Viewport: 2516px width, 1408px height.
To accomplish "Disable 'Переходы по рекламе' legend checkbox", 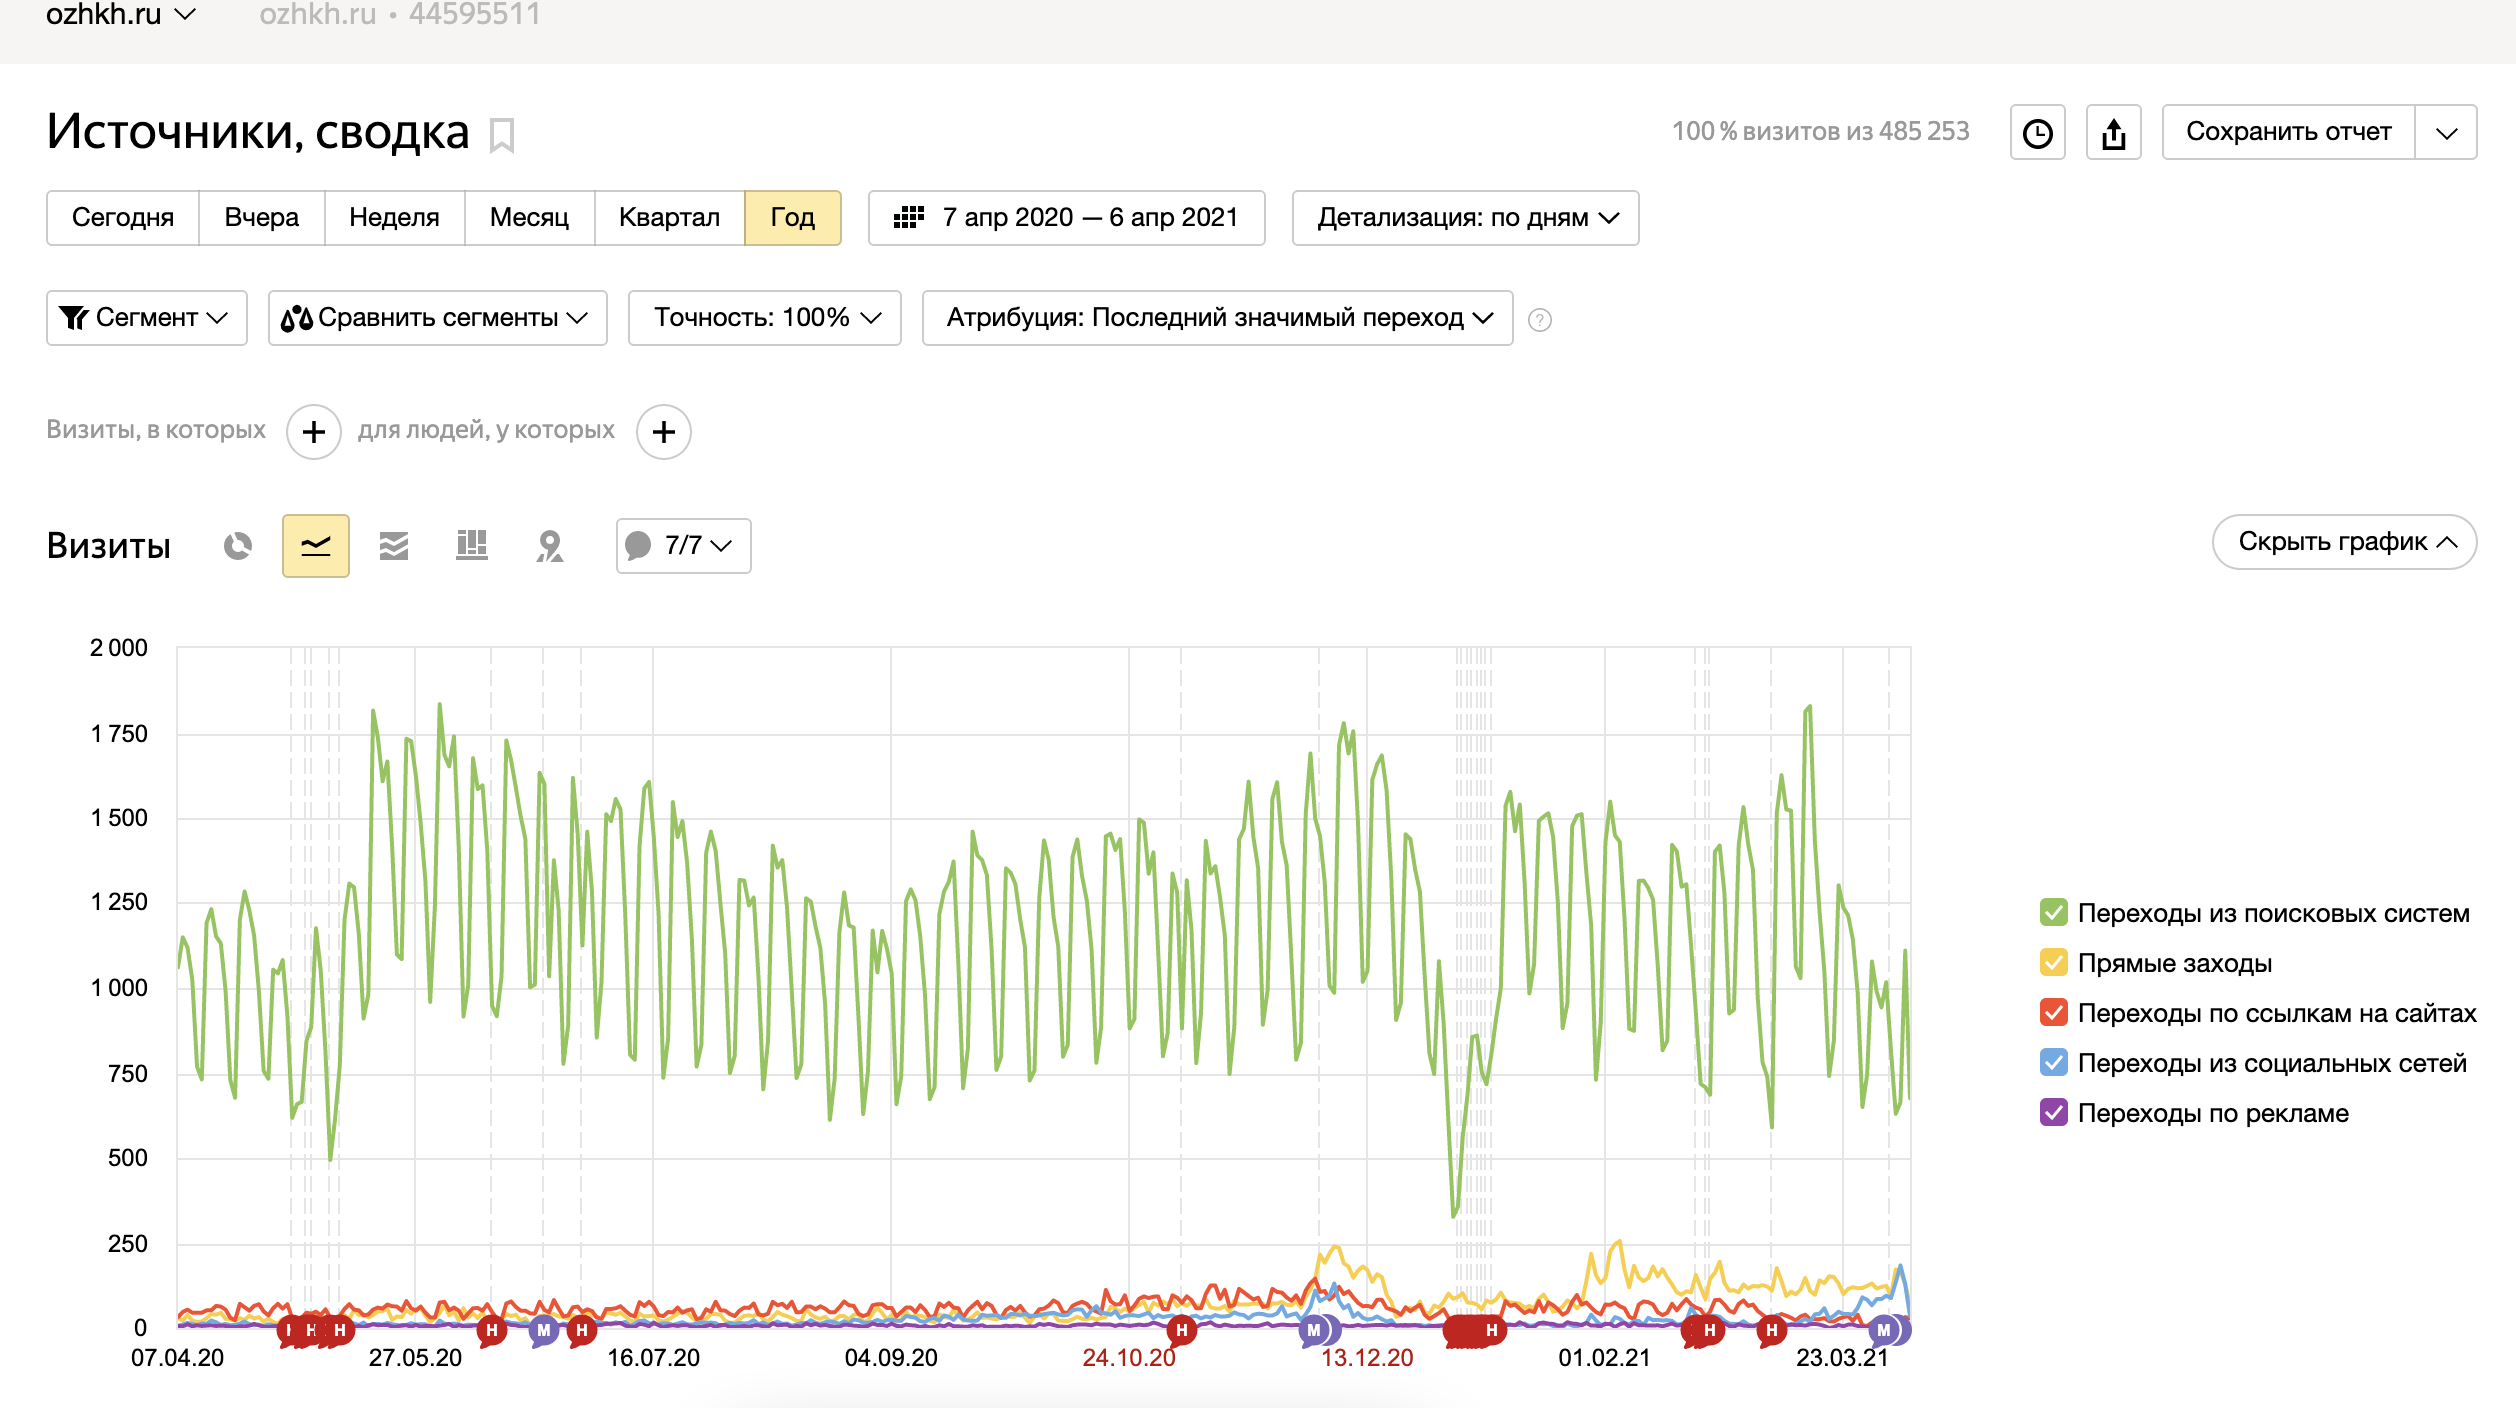I will pos(2053,1112).
